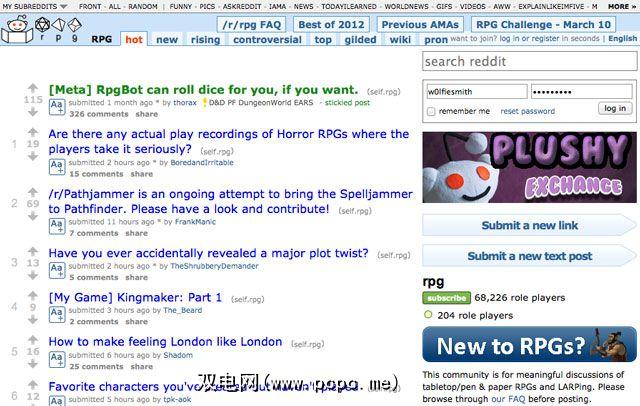Switch to the controversial tab
Image resolution: width=640 pixels, height=406 pixels.
[267, 40]
